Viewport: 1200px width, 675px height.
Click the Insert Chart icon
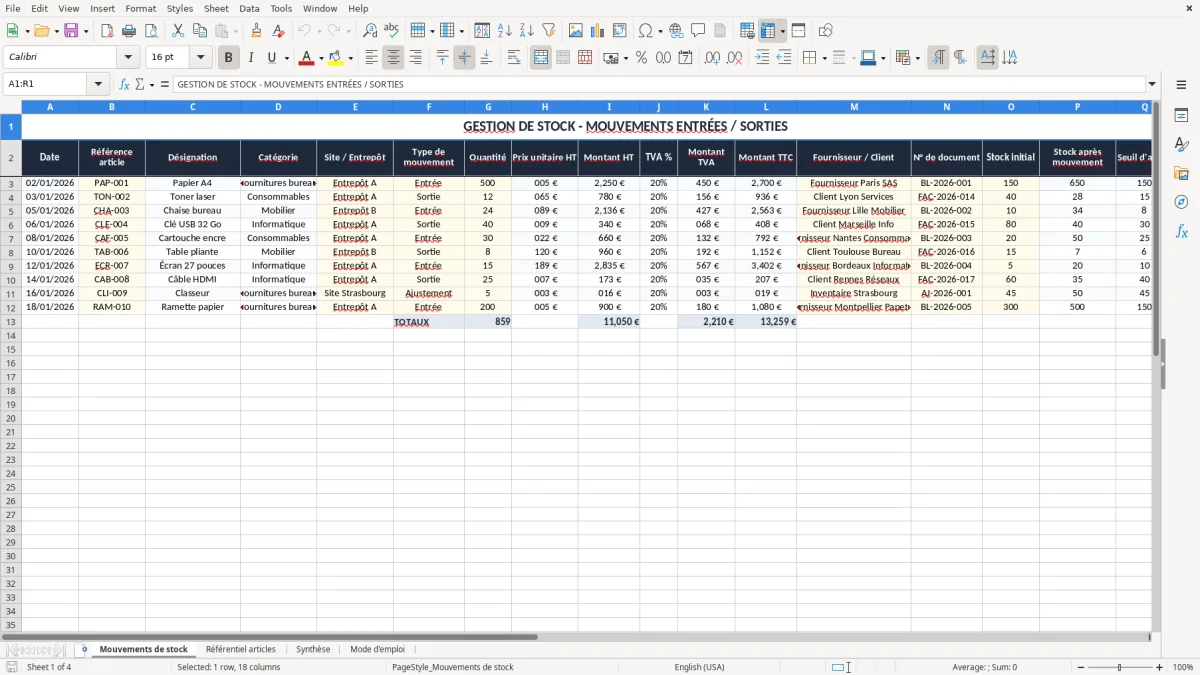pos(598,31)
